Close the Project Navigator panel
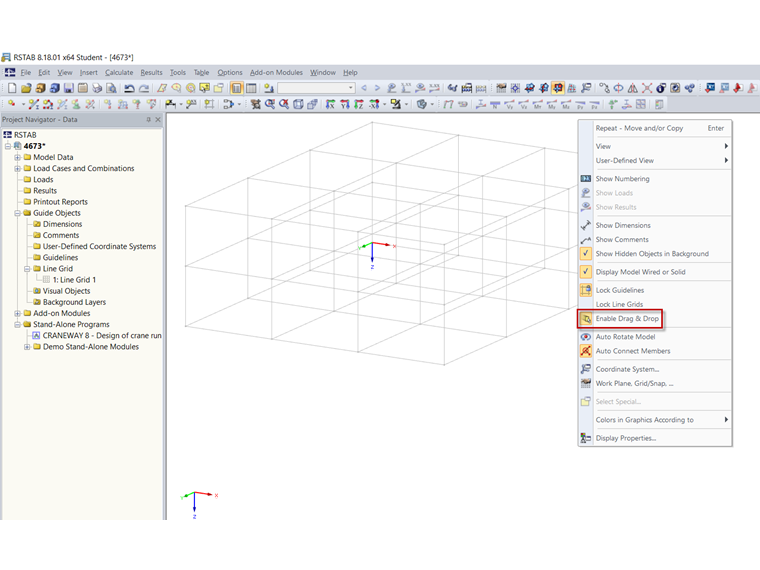 tap(158, 120)
